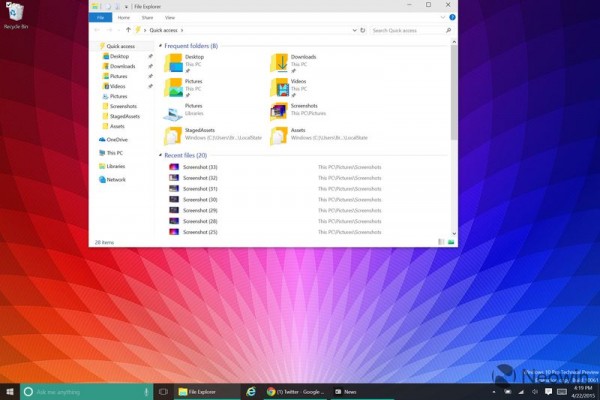Open the Downloads folder in Frequent folders
This screenshot has height=400, width=600.
281,63
